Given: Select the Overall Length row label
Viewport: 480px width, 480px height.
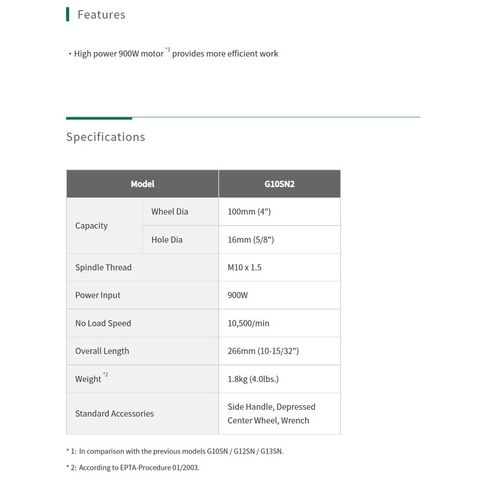Looking at the screenshot, I should [x=102, y=351].
